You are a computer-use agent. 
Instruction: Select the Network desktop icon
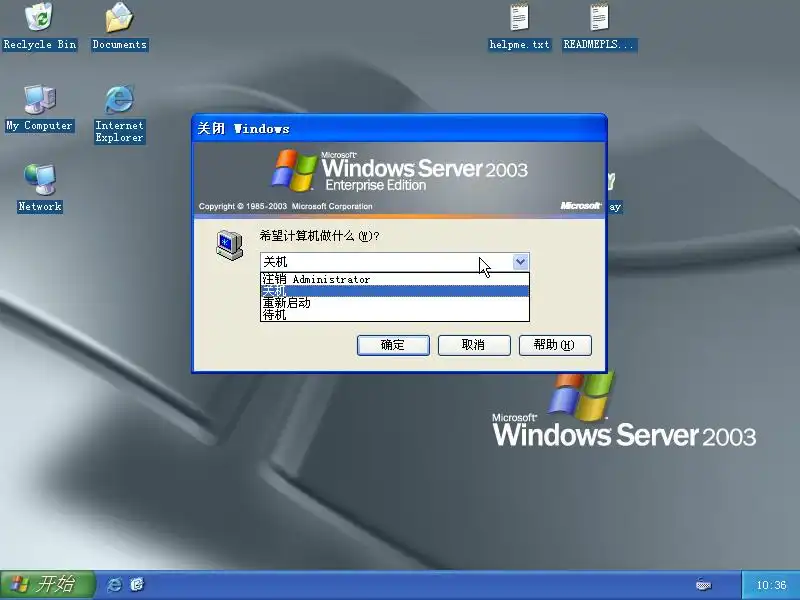(40, 187)
